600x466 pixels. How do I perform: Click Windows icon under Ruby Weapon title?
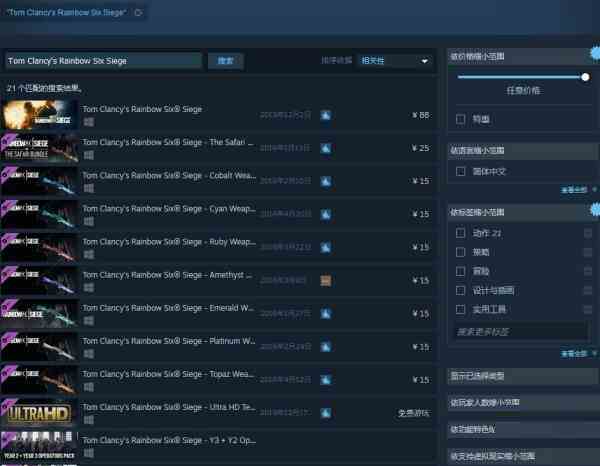coord(89,254)
